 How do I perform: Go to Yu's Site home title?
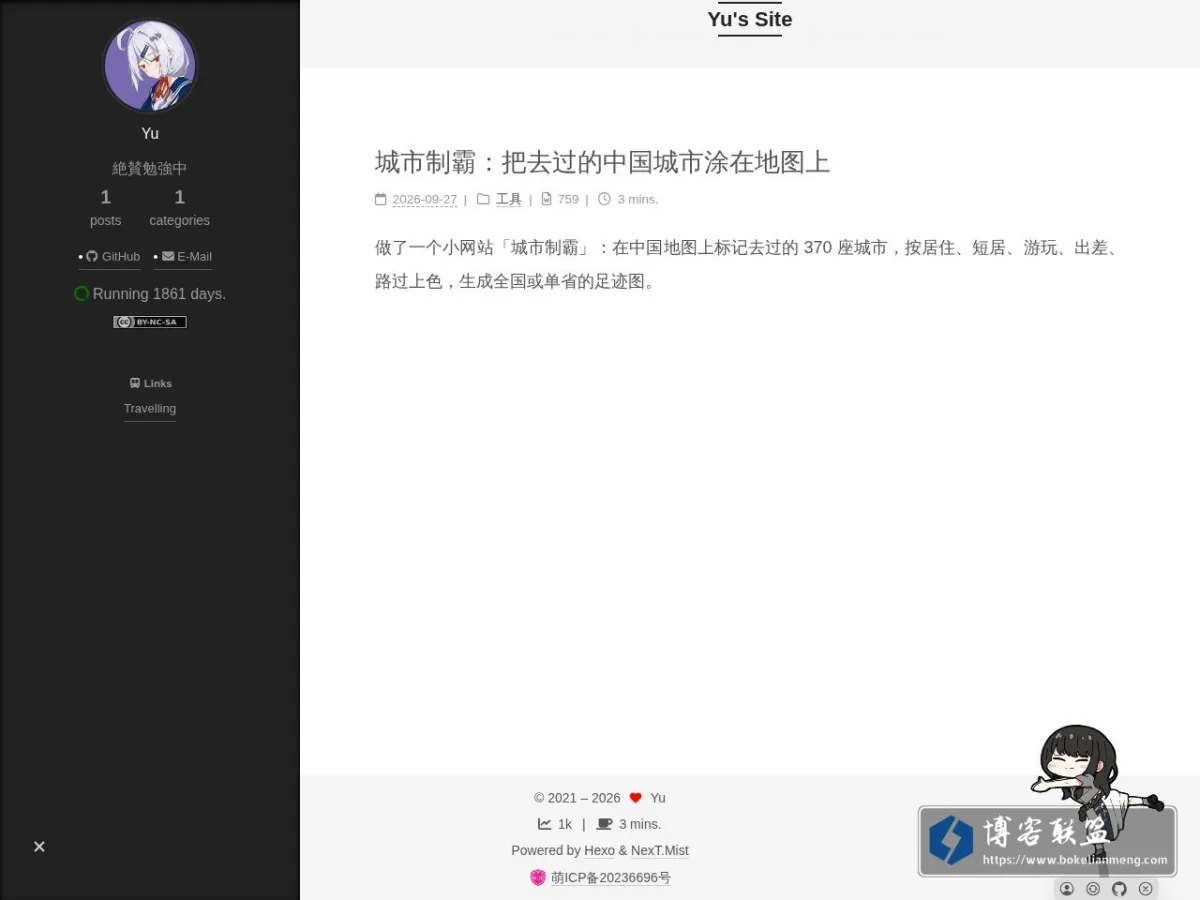(750, 19)
